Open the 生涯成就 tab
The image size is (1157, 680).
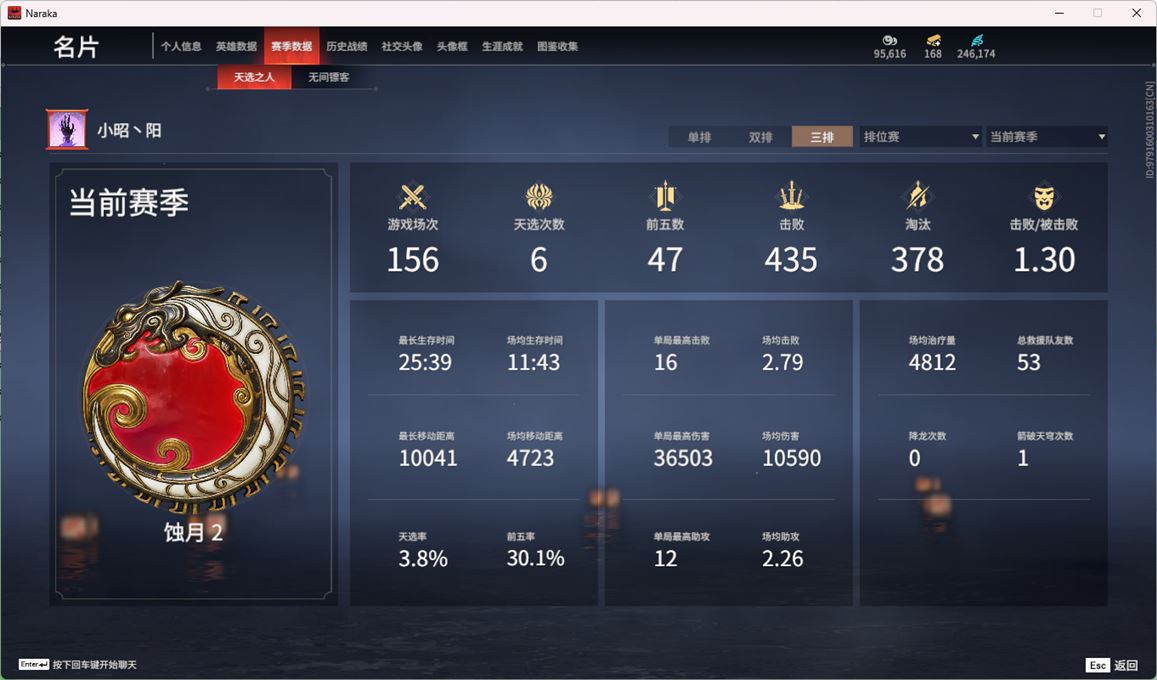pos(502,46)
